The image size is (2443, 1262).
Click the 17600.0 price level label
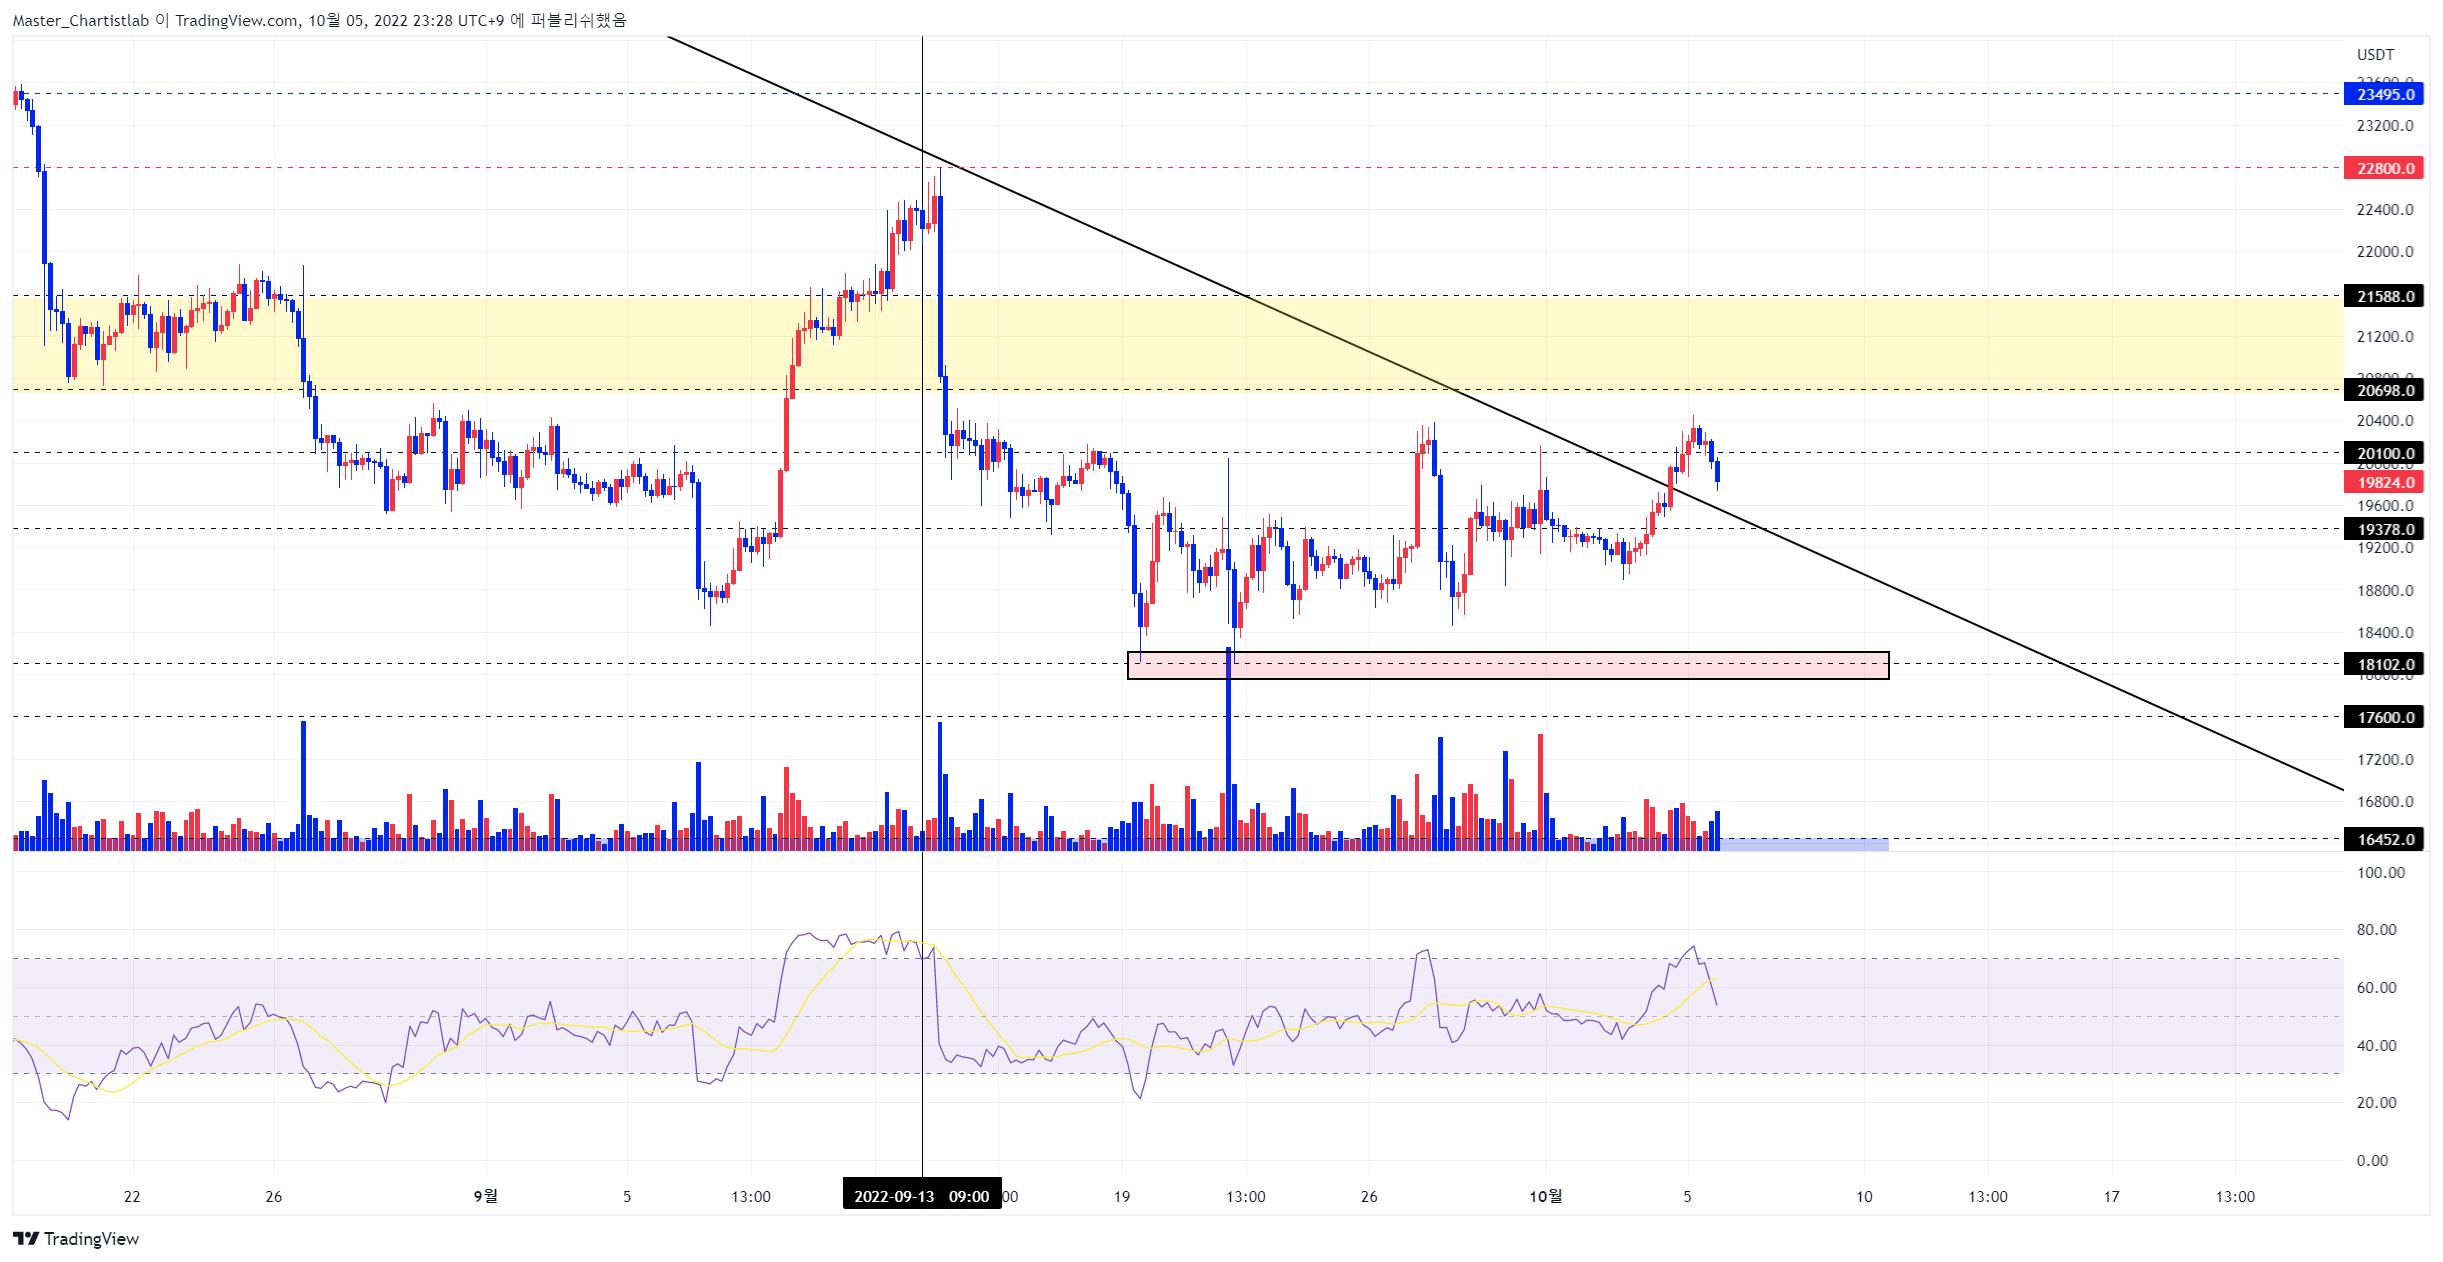coord(2384,717)
